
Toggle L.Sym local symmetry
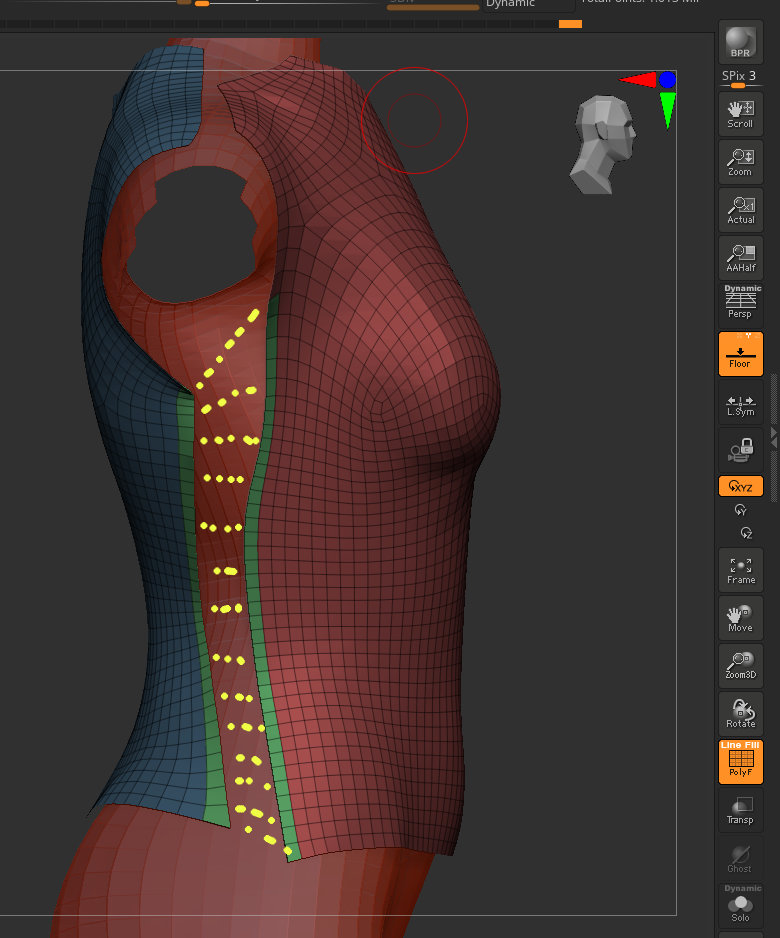740,402
